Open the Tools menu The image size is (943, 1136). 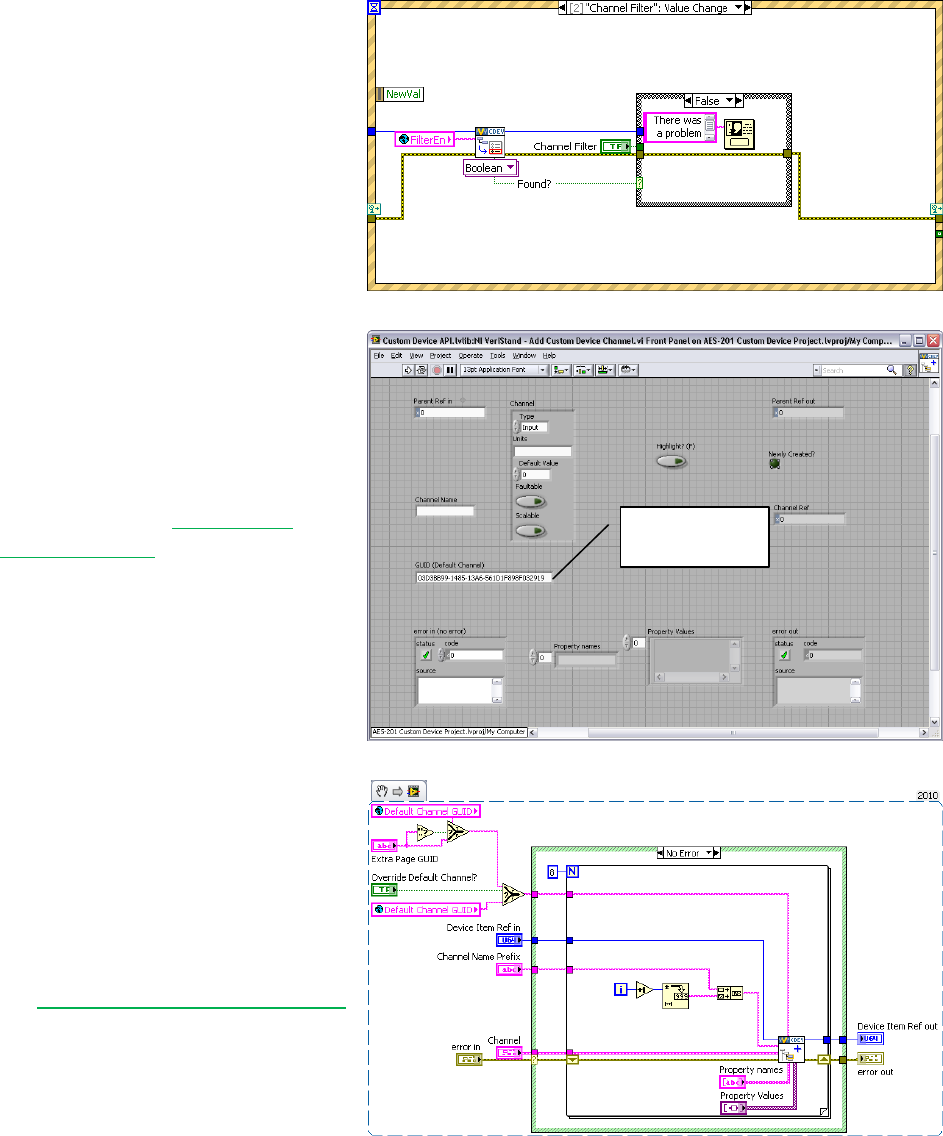coord(498,356)
